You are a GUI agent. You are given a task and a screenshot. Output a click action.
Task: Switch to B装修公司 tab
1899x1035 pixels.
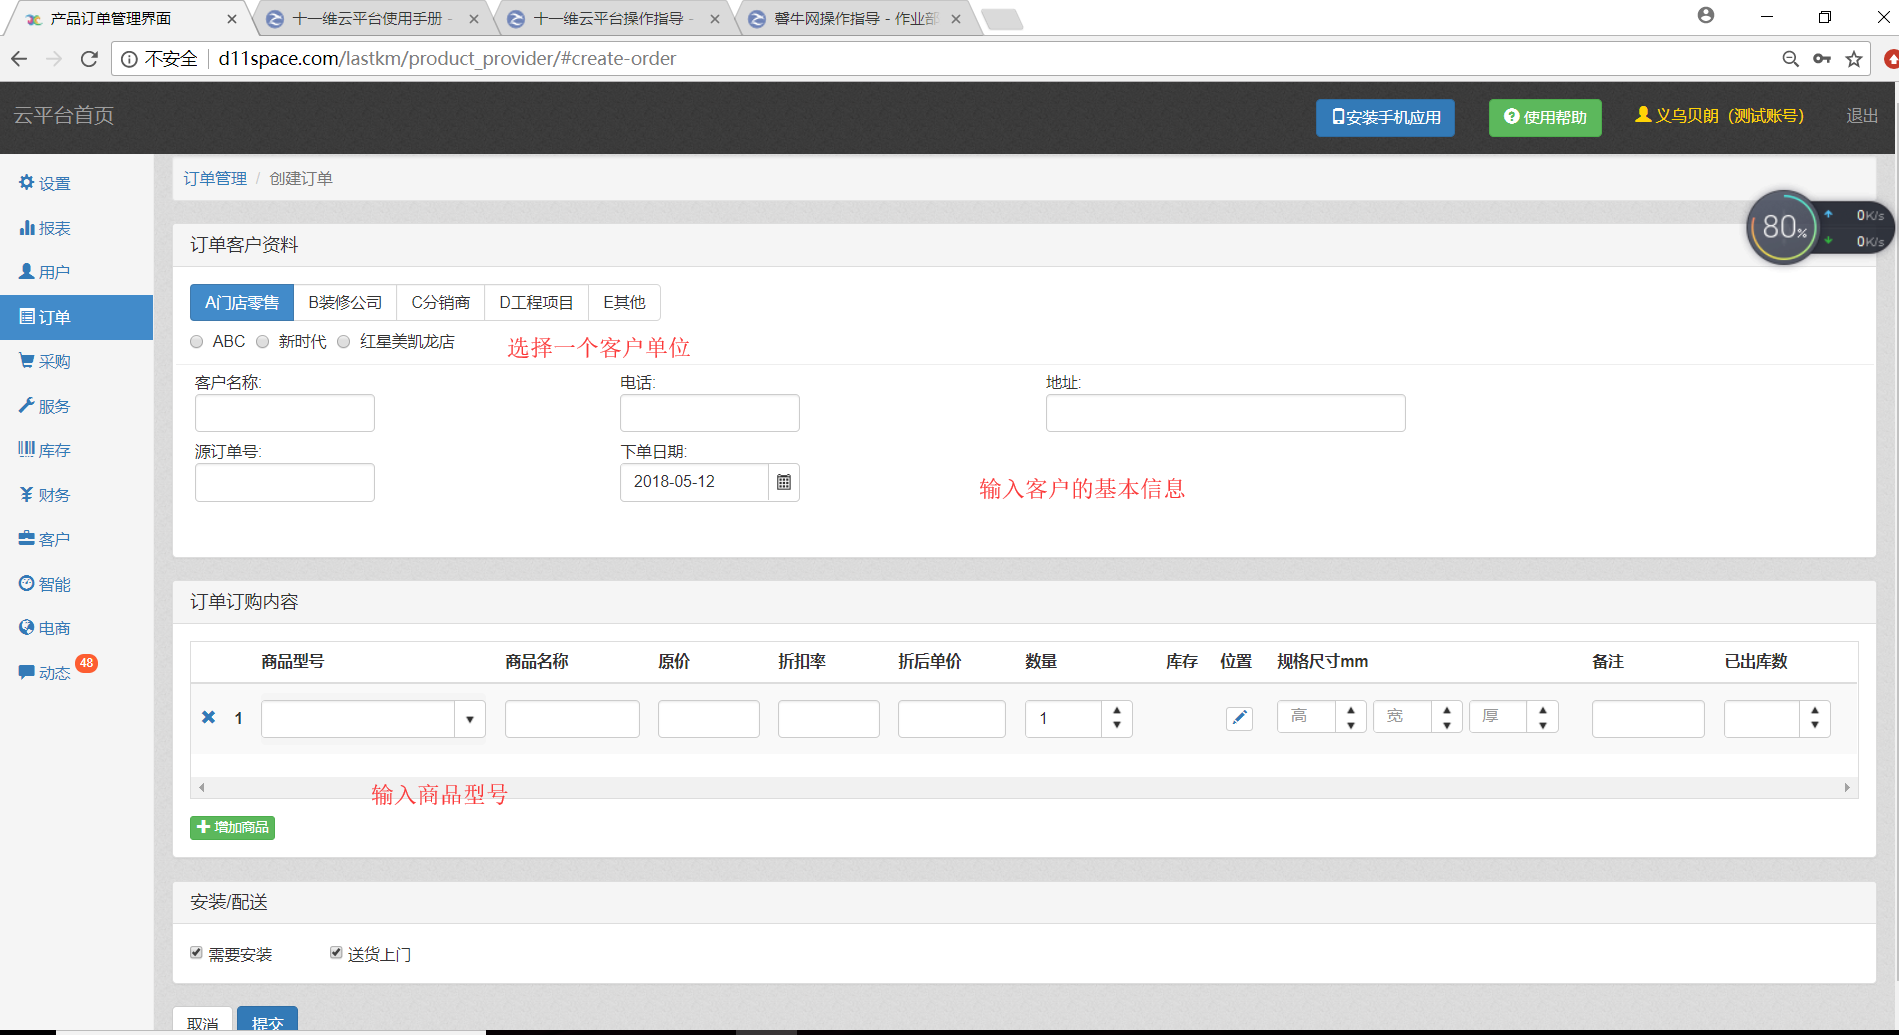coord(345,303)
